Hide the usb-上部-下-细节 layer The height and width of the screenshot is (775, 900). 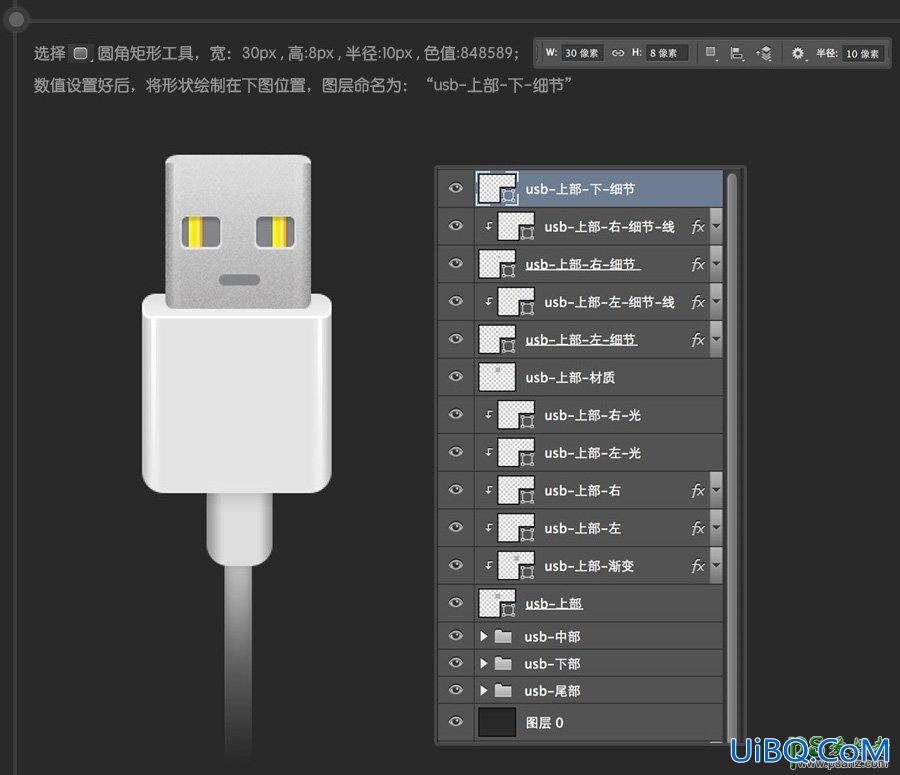[x=456, y=188]
